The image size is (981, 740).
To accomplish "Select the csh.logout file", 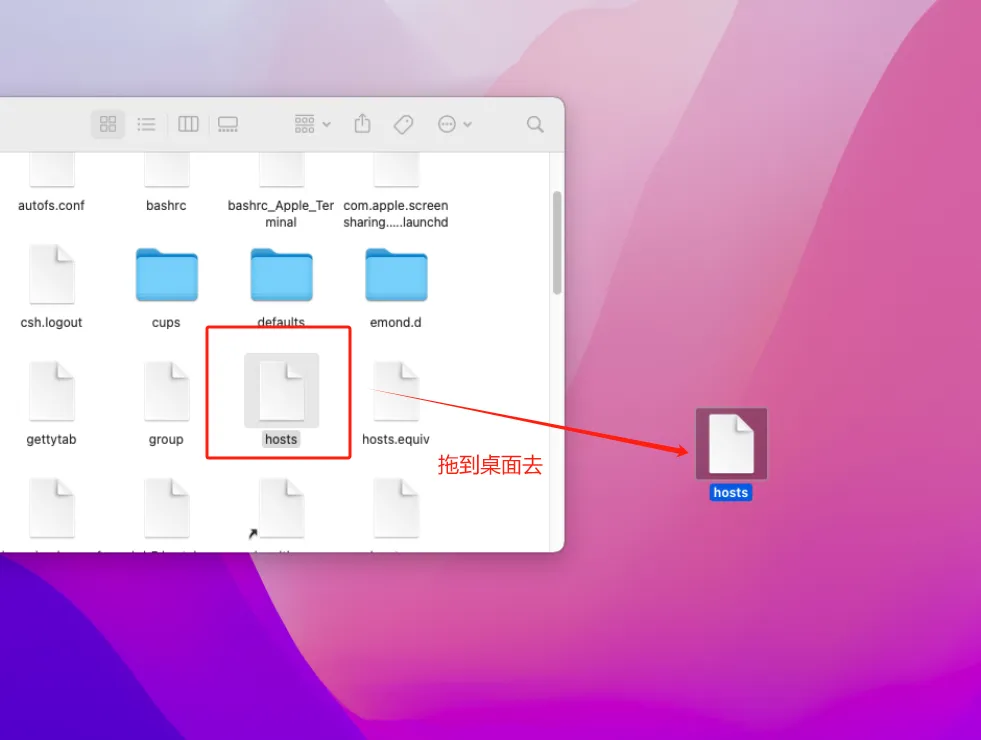I will coord(51,275).
